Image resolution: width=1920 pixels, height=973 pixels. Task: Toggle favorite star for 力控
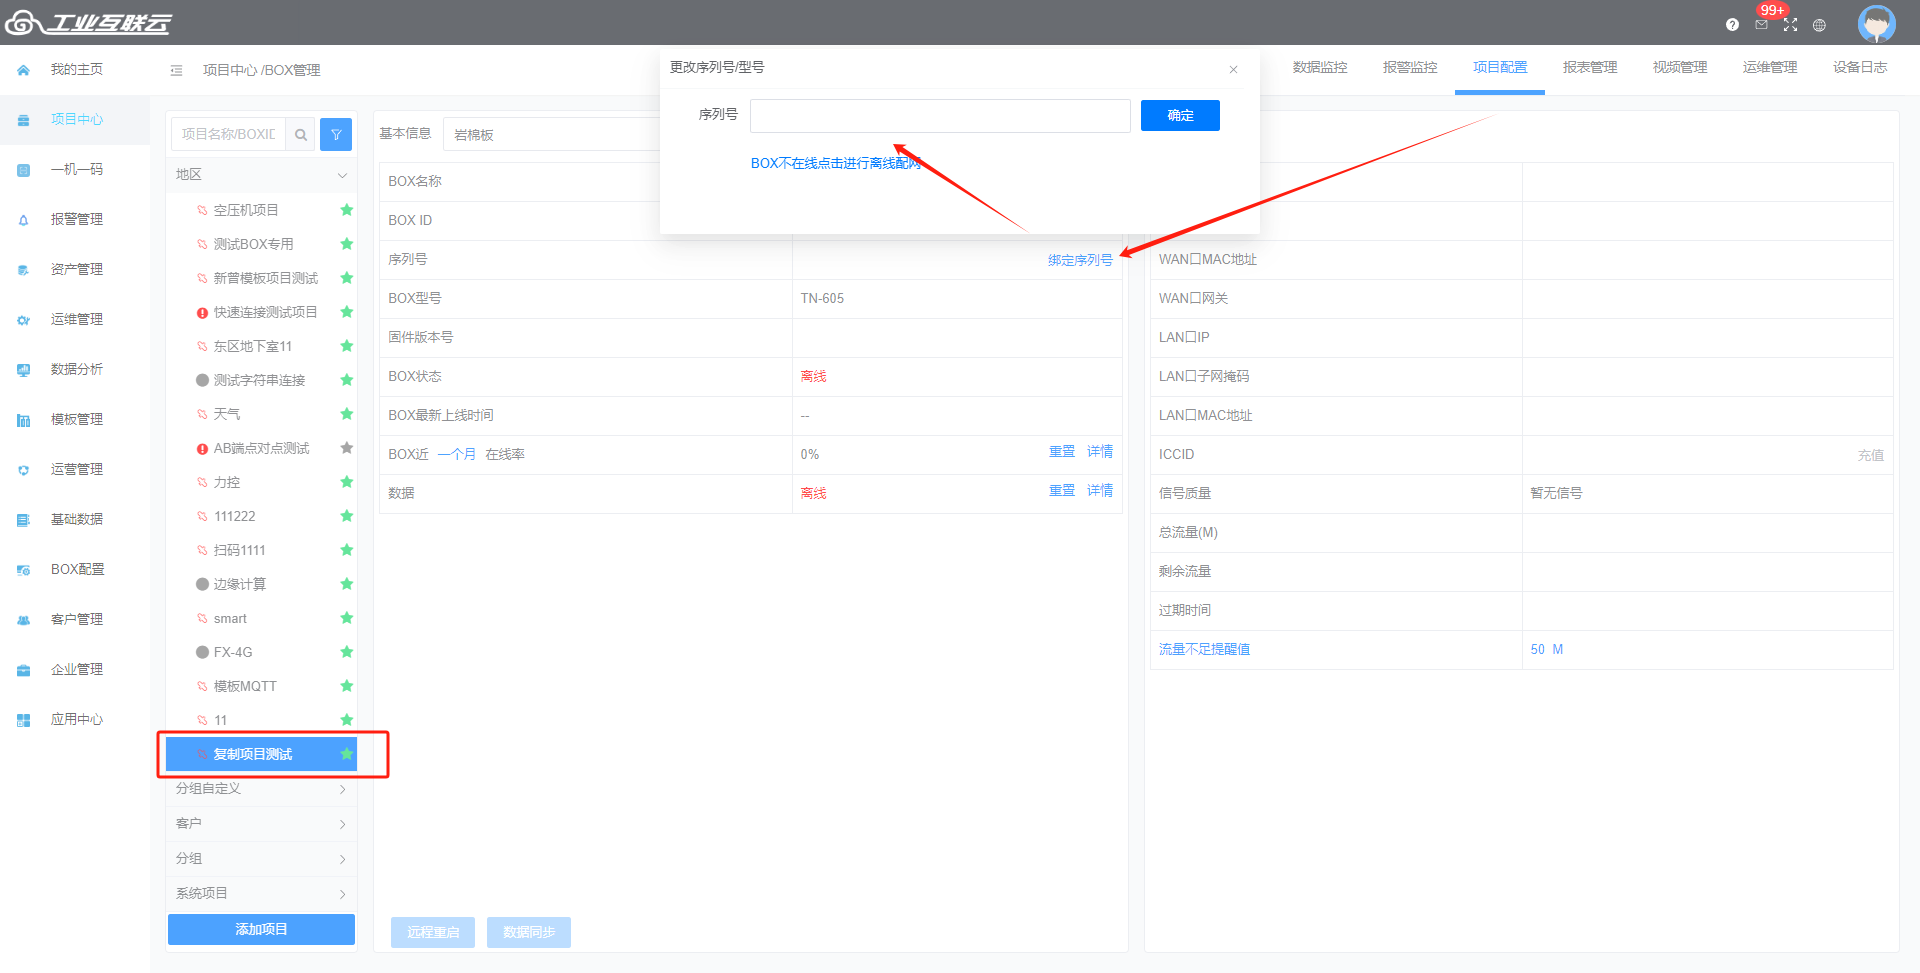click(347, 482)
